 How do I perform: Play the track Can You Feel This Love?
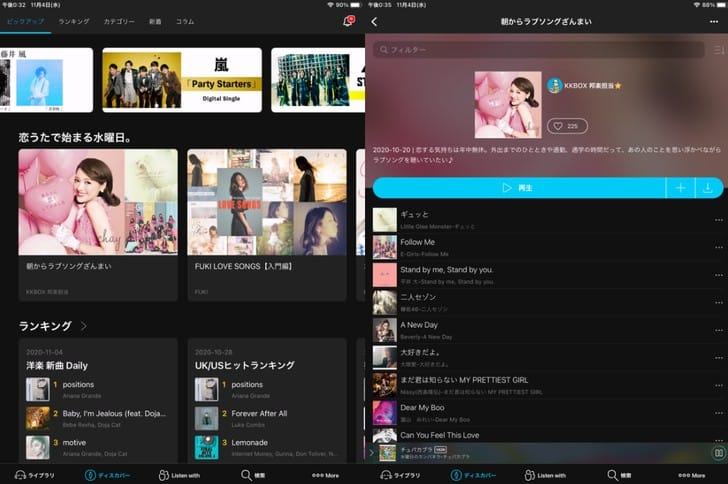pos(541,435)
